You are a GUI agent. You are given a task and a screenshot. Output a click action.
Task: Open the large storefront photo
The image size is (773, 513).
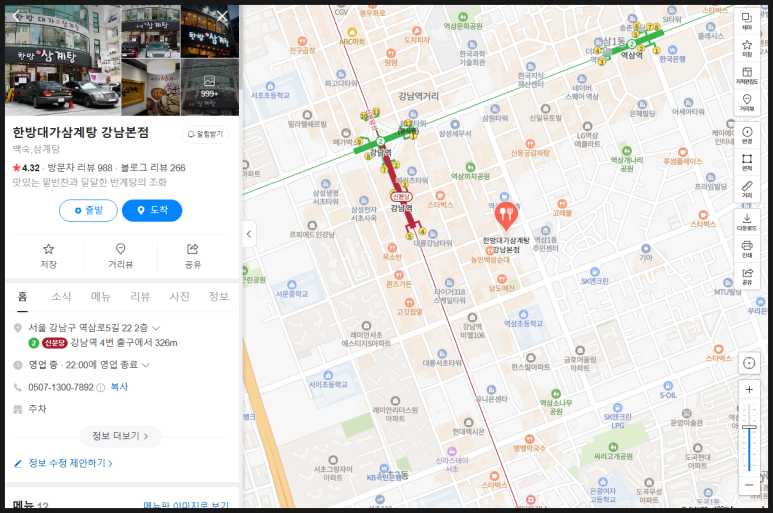[x=63, y=60]
